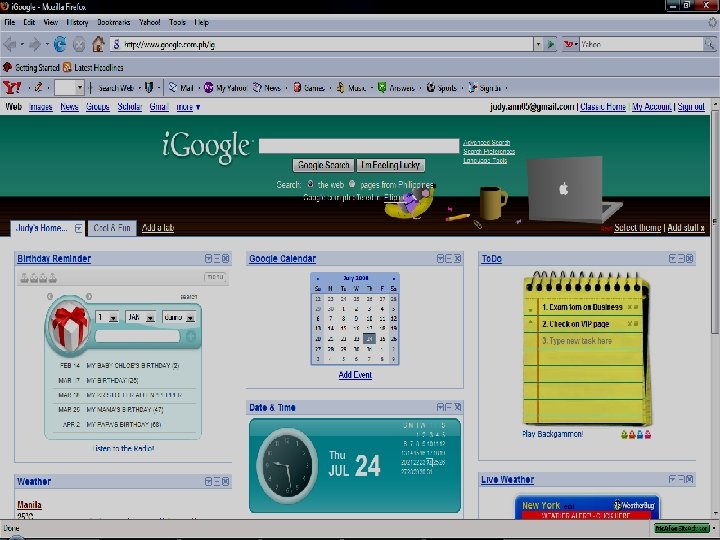Open the Sign out link
The image size is (720, 540).
(691, 107)
